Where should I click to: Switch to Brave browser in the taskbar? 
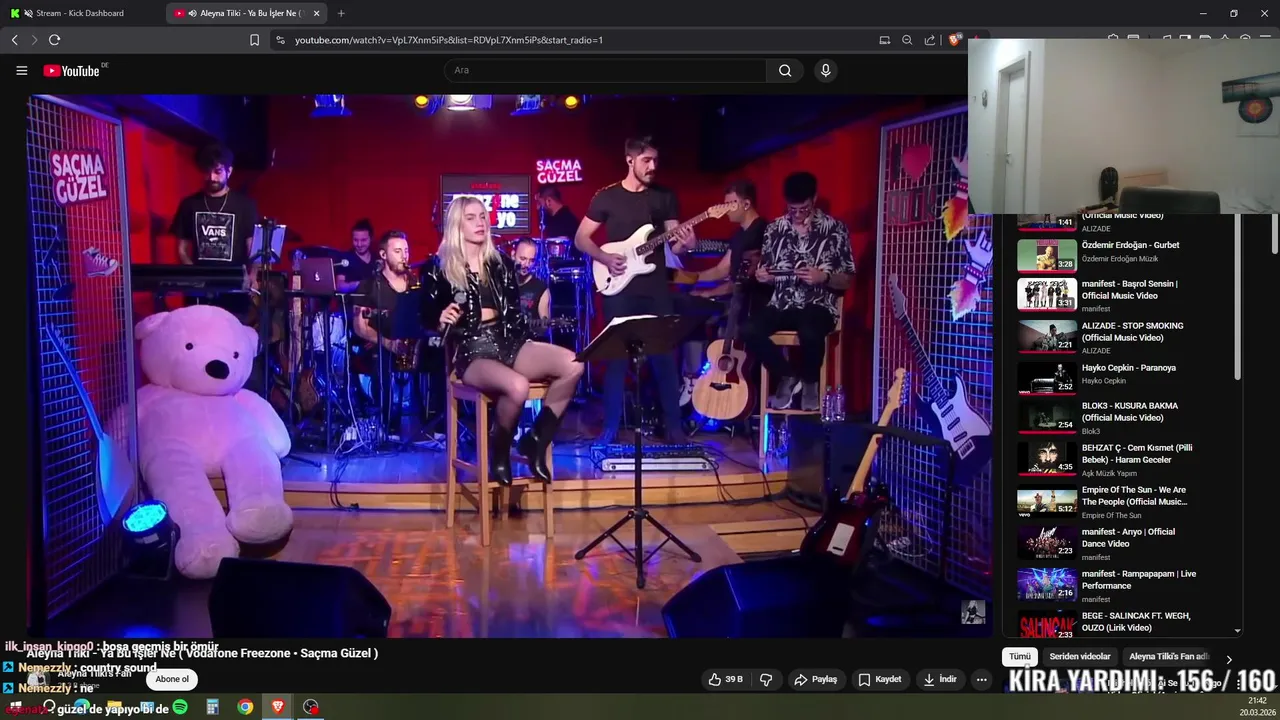(x=278, y=707)
